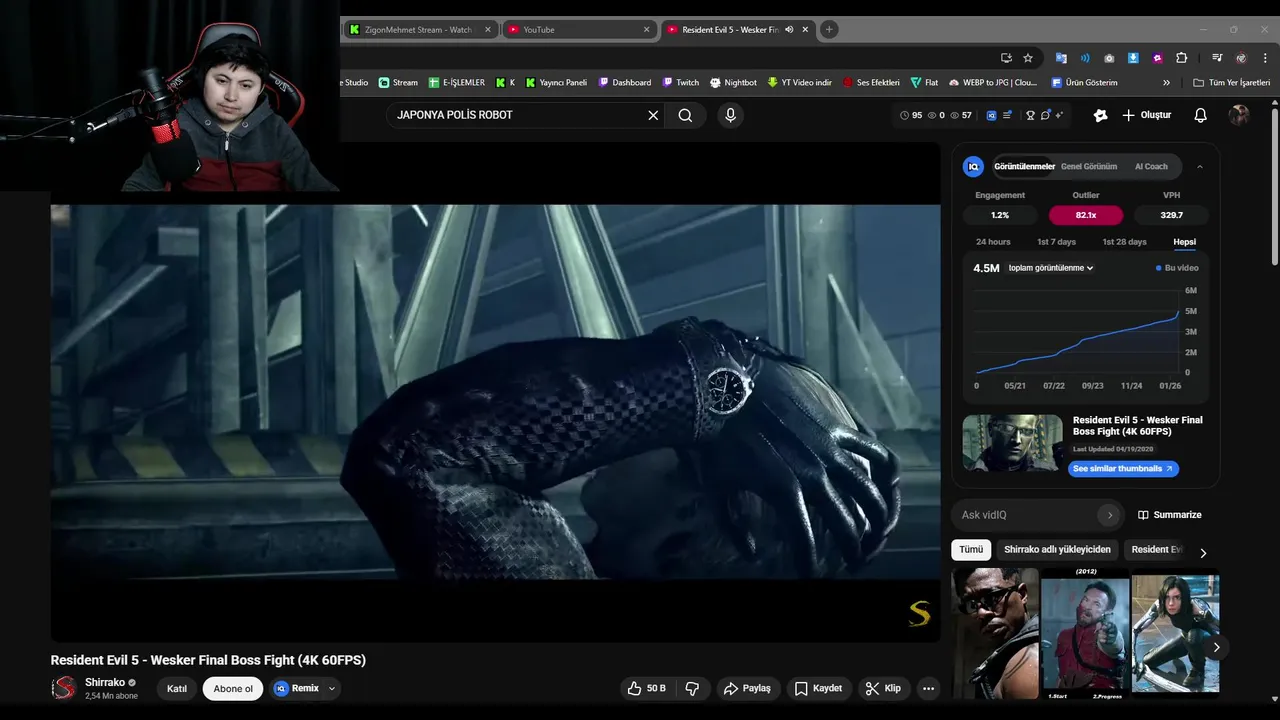Close the YouTube tab
The image size is (1280, 720).
coord(646,30)
